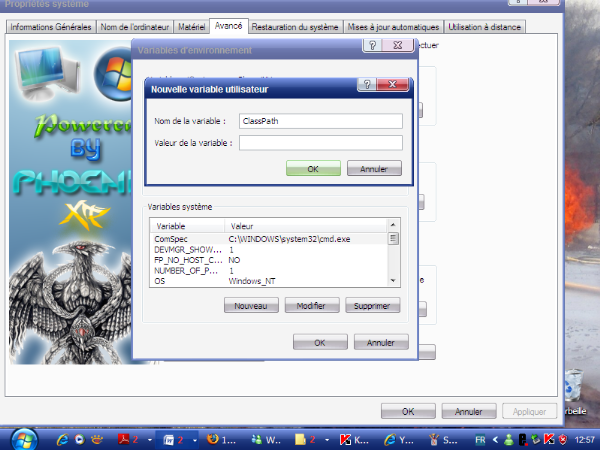Open the paw-shaped quick launch icon

(x=97, y=440)
